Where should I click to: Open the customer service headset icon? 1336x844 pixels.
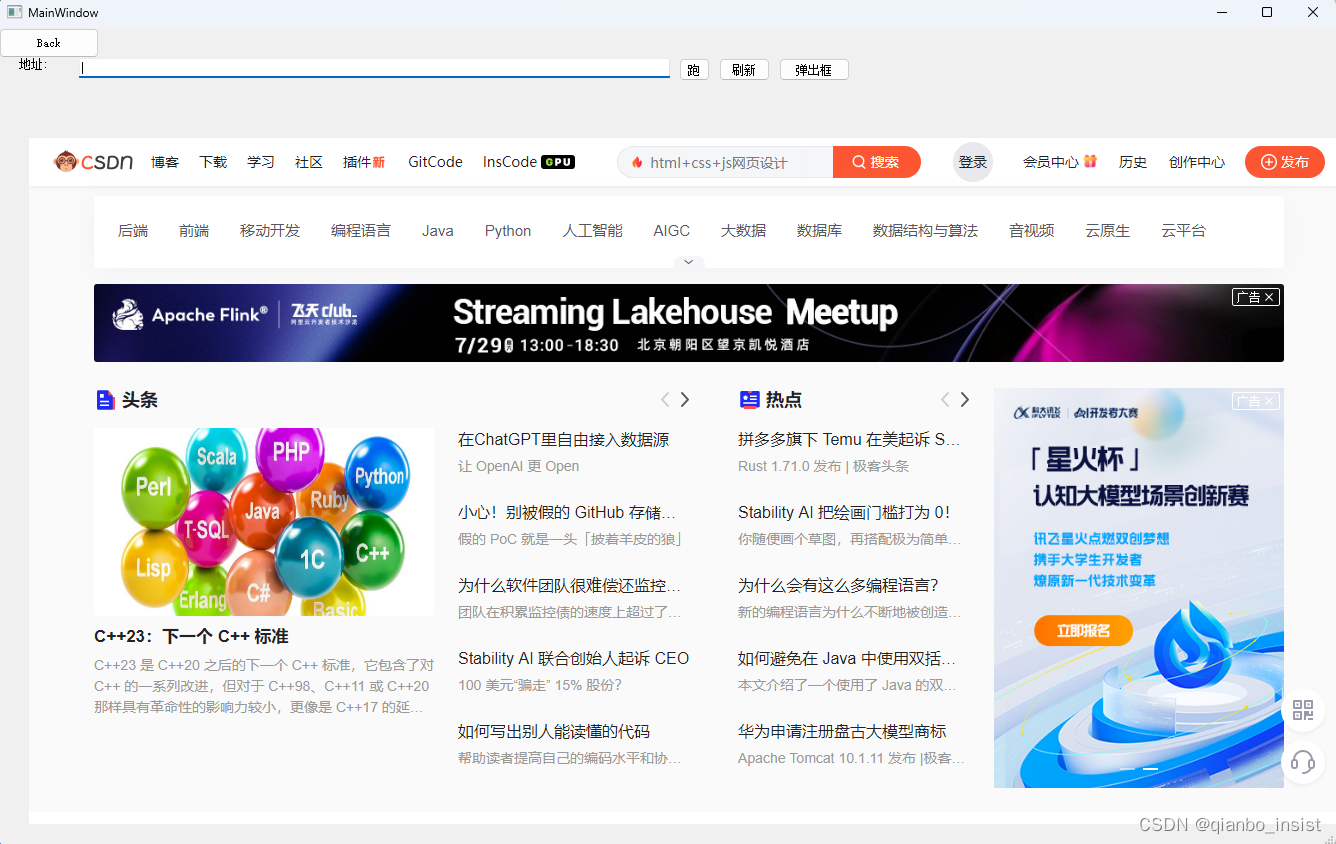1303,762
